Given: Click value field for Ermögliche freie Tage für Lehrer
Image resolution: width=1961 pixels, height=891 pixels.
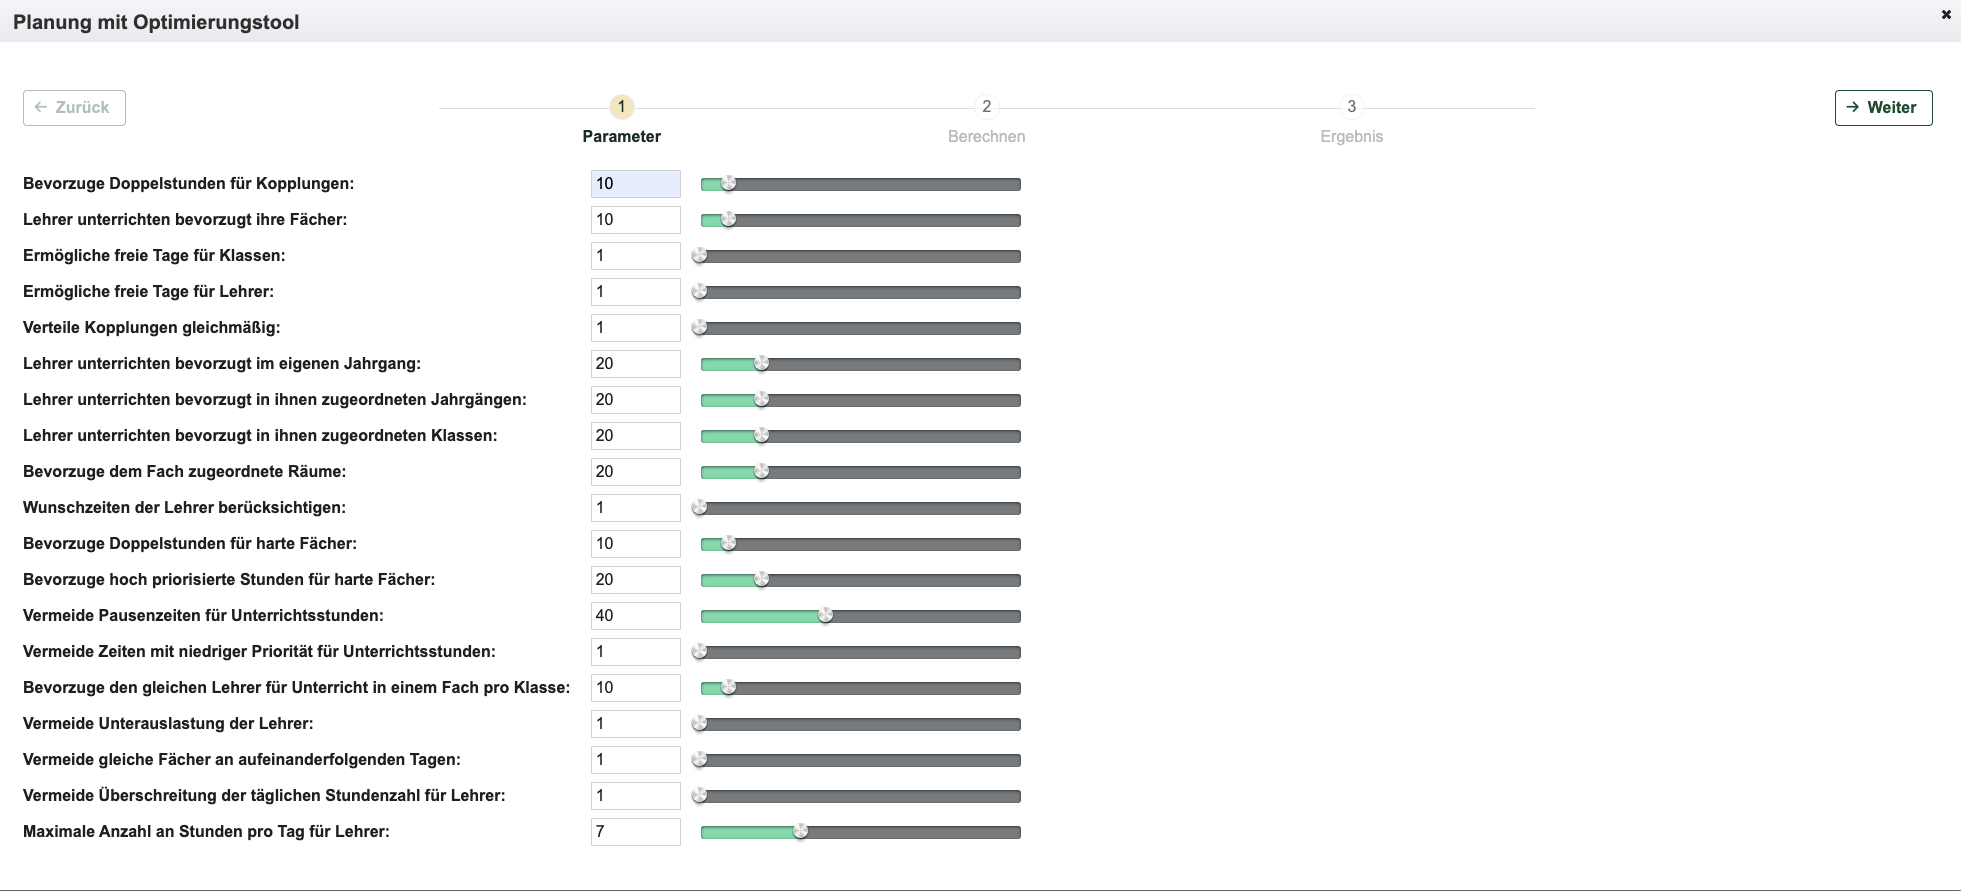Looking at the screenshot, I should pyautogui.click(x=635, y=292).
